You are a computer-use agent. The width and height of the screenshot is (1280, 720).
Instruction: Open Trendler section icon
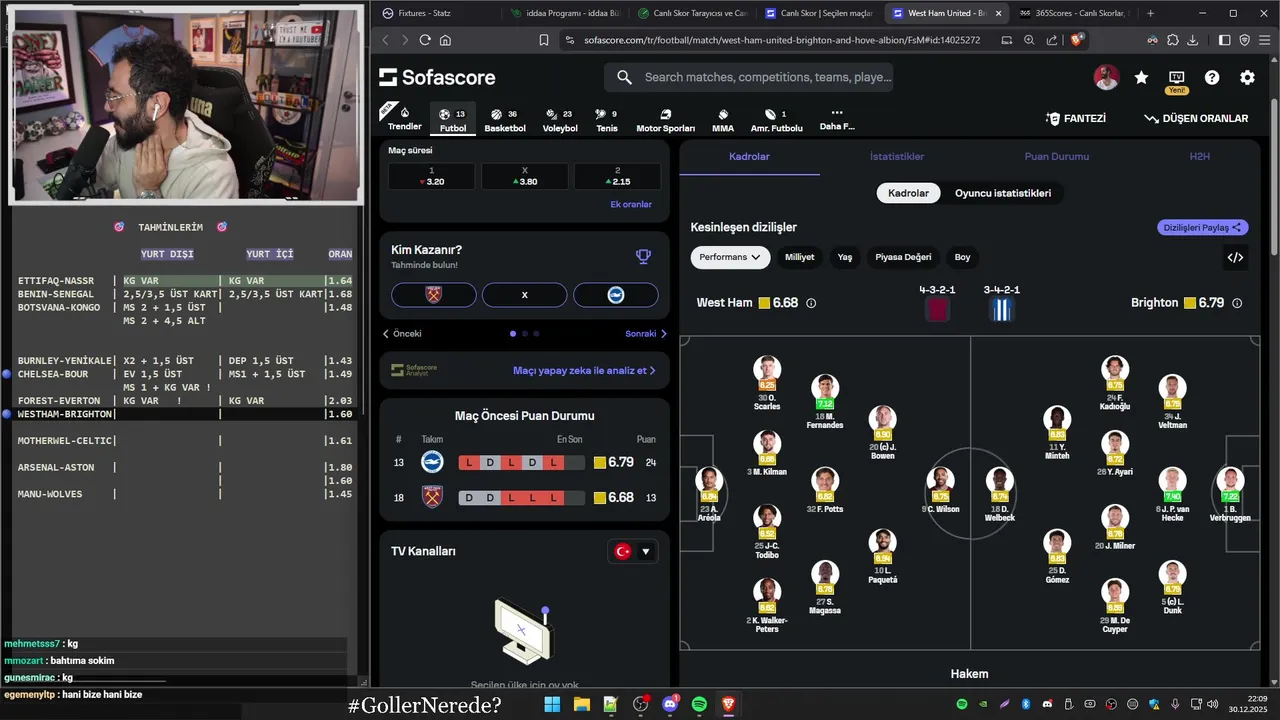404,114
